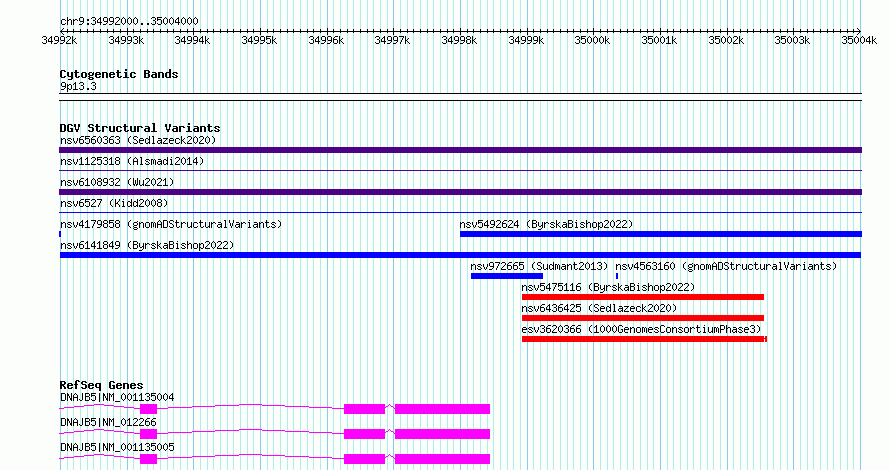Click the small first exon of DNAJB5|NM_001135004

[148, 409]
